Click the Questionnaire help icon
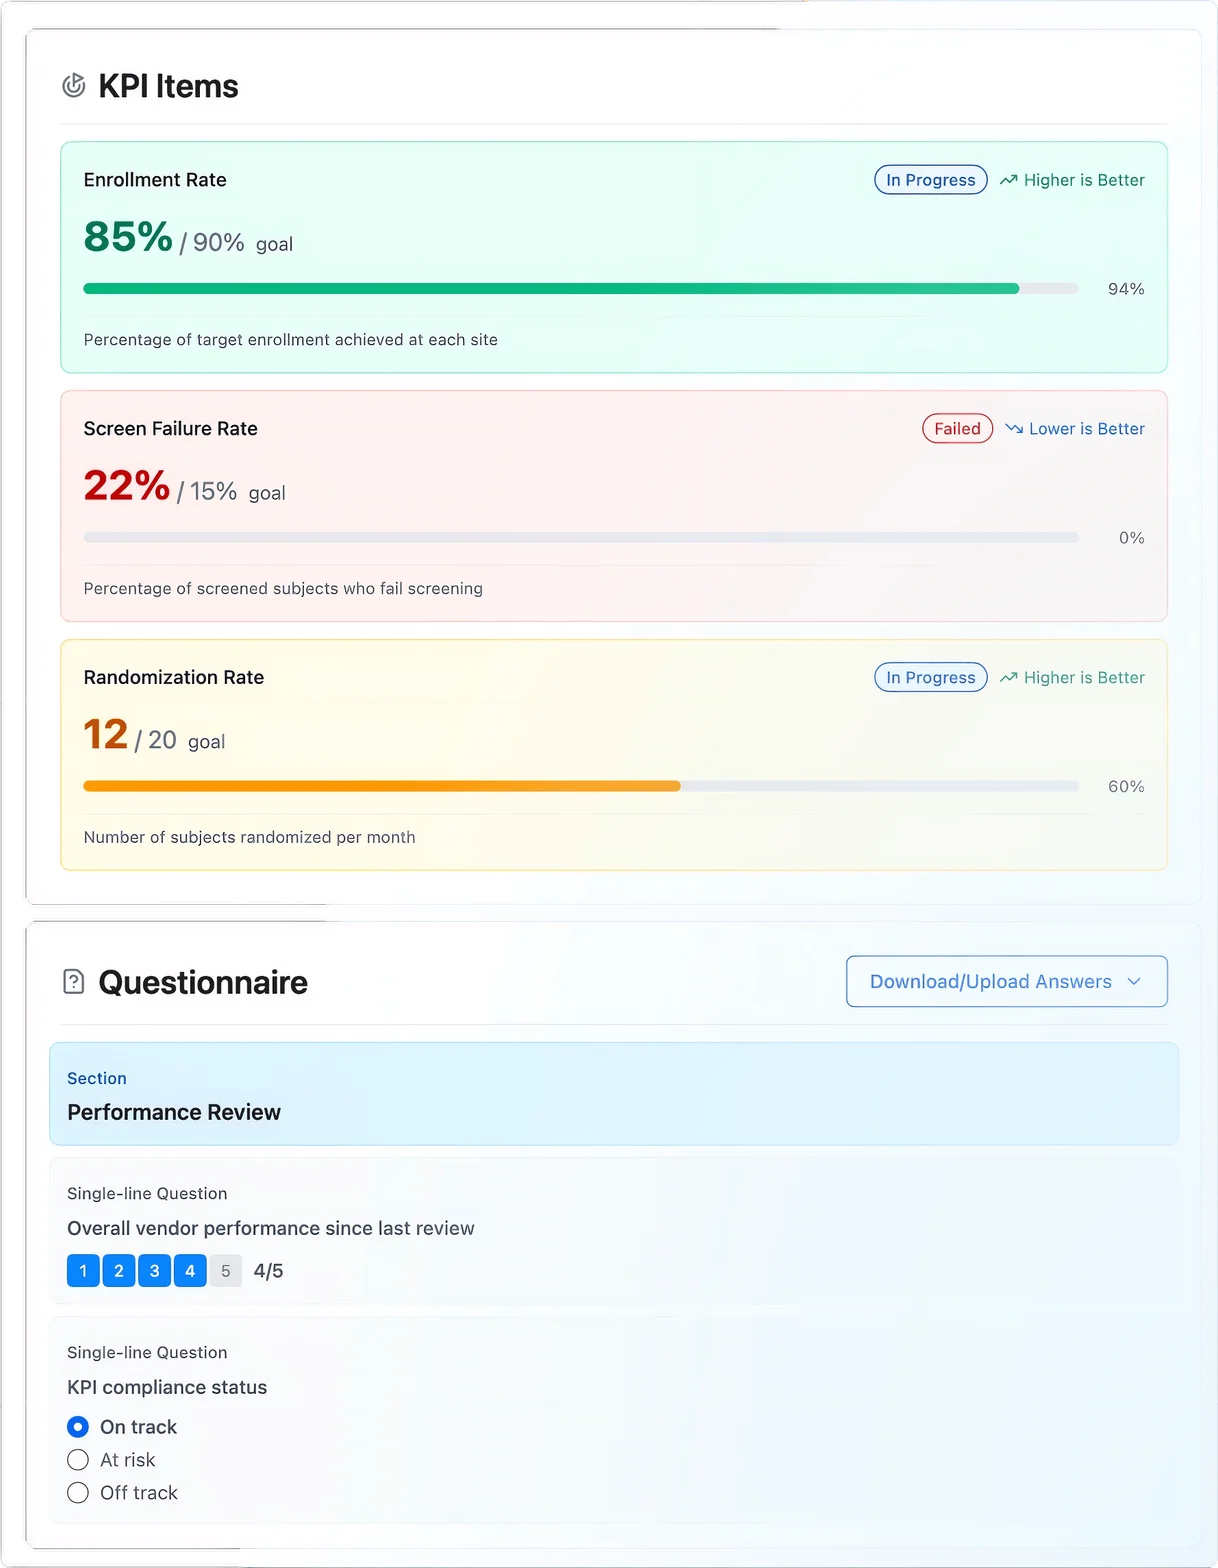Screen dimensions: 1218x1568 tap(73, 982)
